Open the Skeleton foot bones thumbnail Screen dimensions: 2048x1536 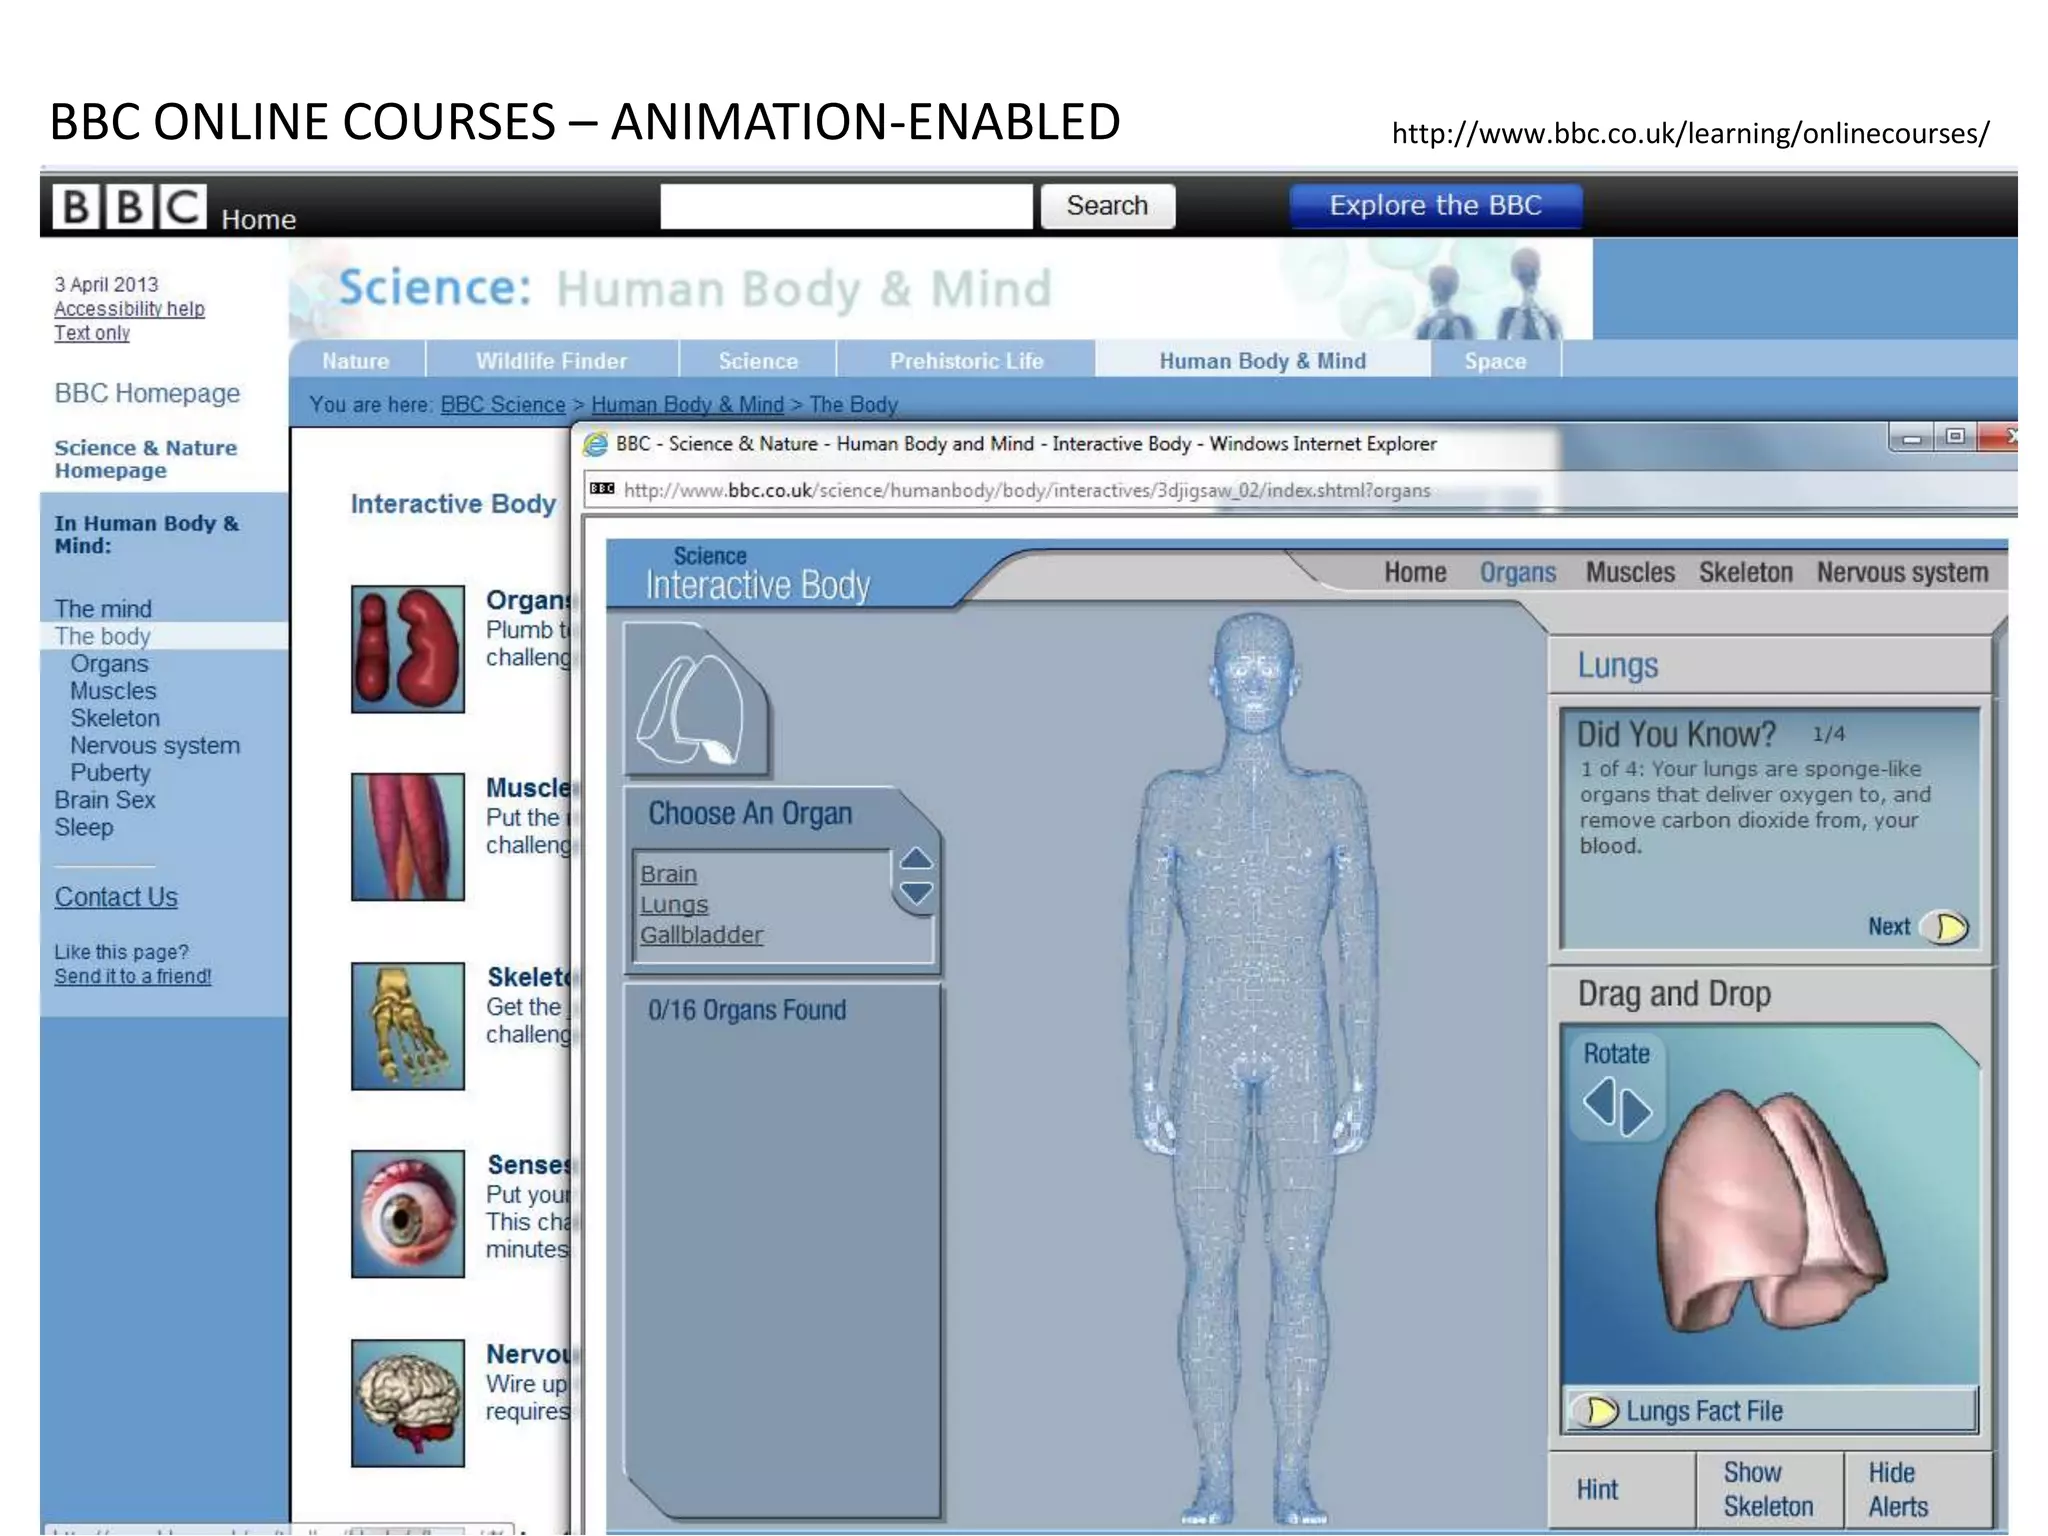(408, 1026)
